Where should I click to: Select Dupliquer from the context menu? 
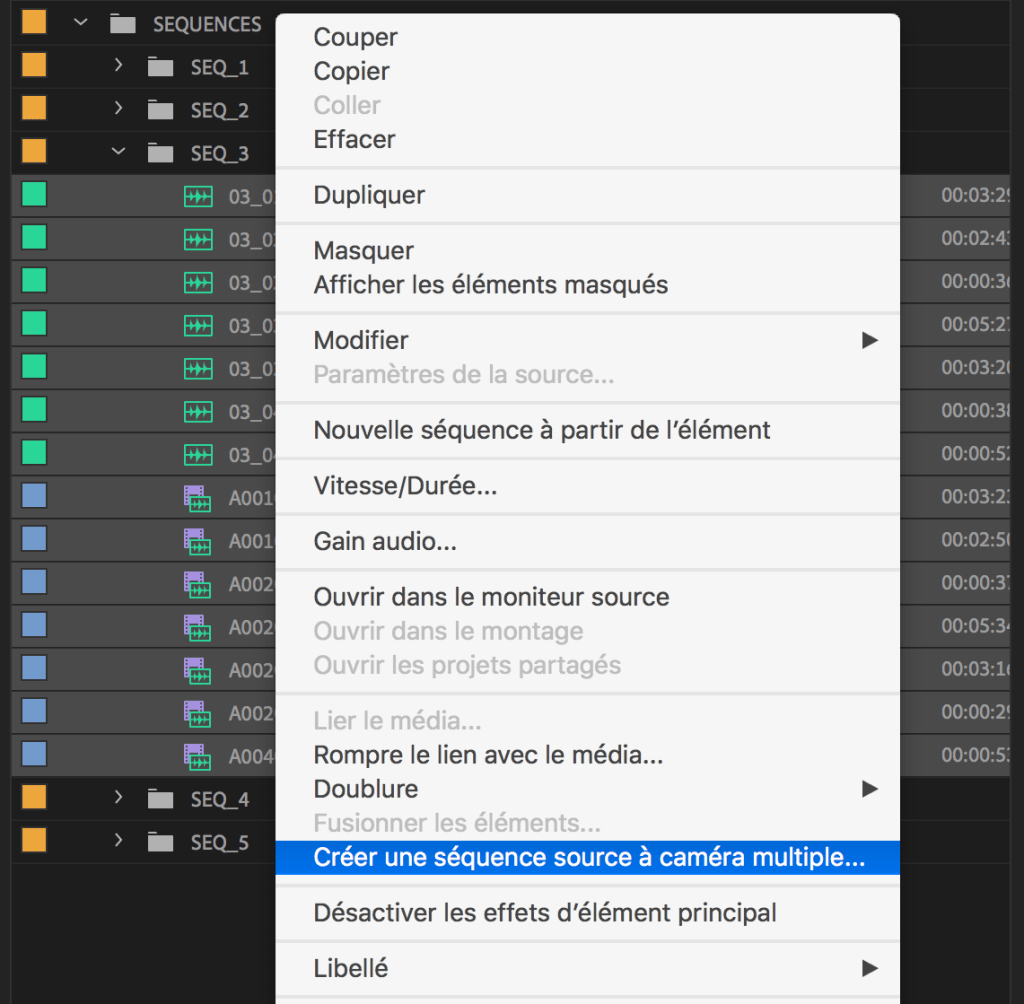[x=369, y=195]
